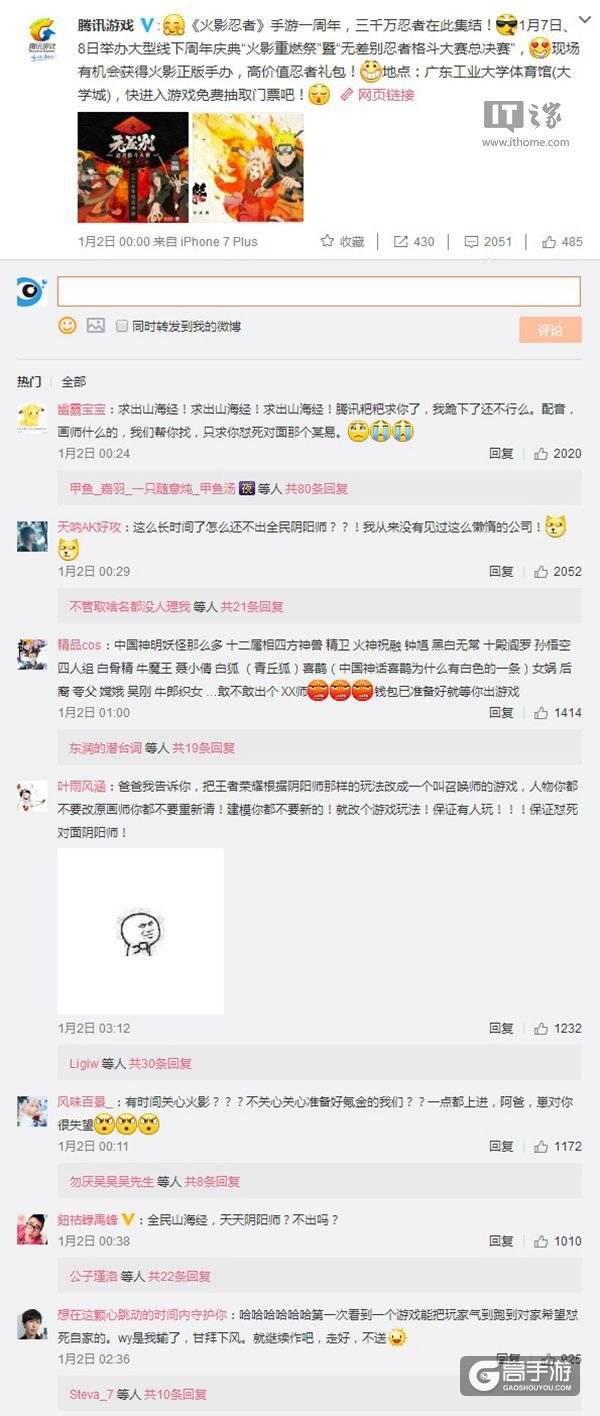Image resolution: width=600 pixels, height=1416 pixels.
Task: Click the emoji smiley icon below comment box
Action: (x=67, y=325)
